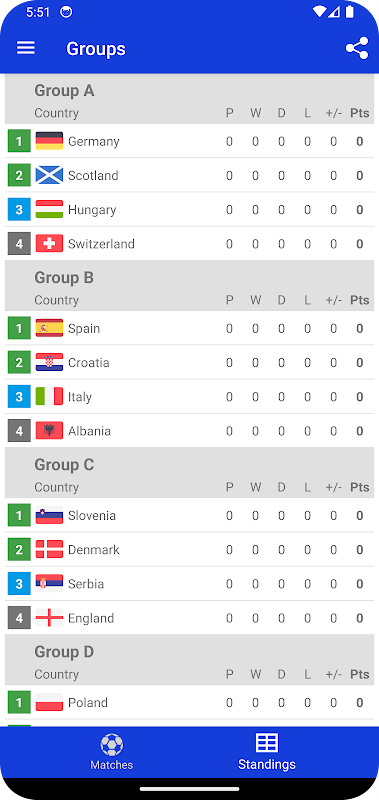Tap the Germany flag icon
The image size is (379, 800).
click(49, 141)
